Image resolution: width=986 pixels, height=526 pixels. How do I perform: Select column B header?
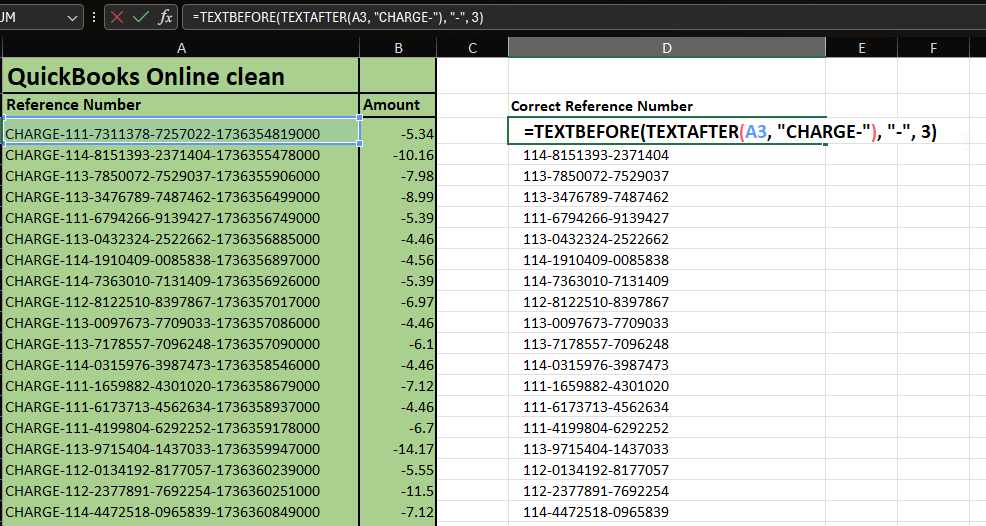[398, 47]
